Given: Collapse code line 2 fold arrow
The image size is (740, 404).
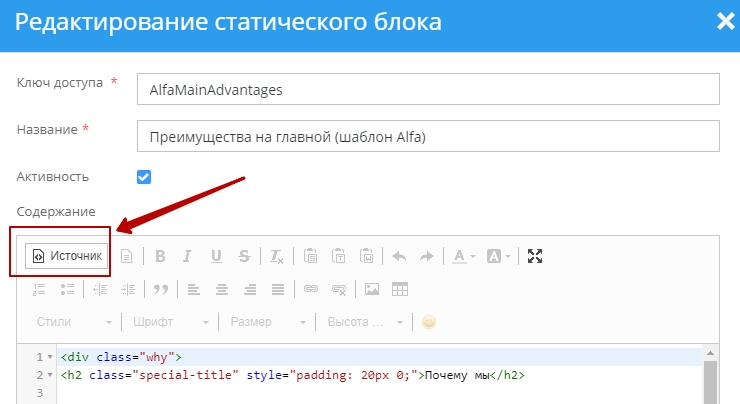Looking at the screenshot, I should tap(50, 375).
